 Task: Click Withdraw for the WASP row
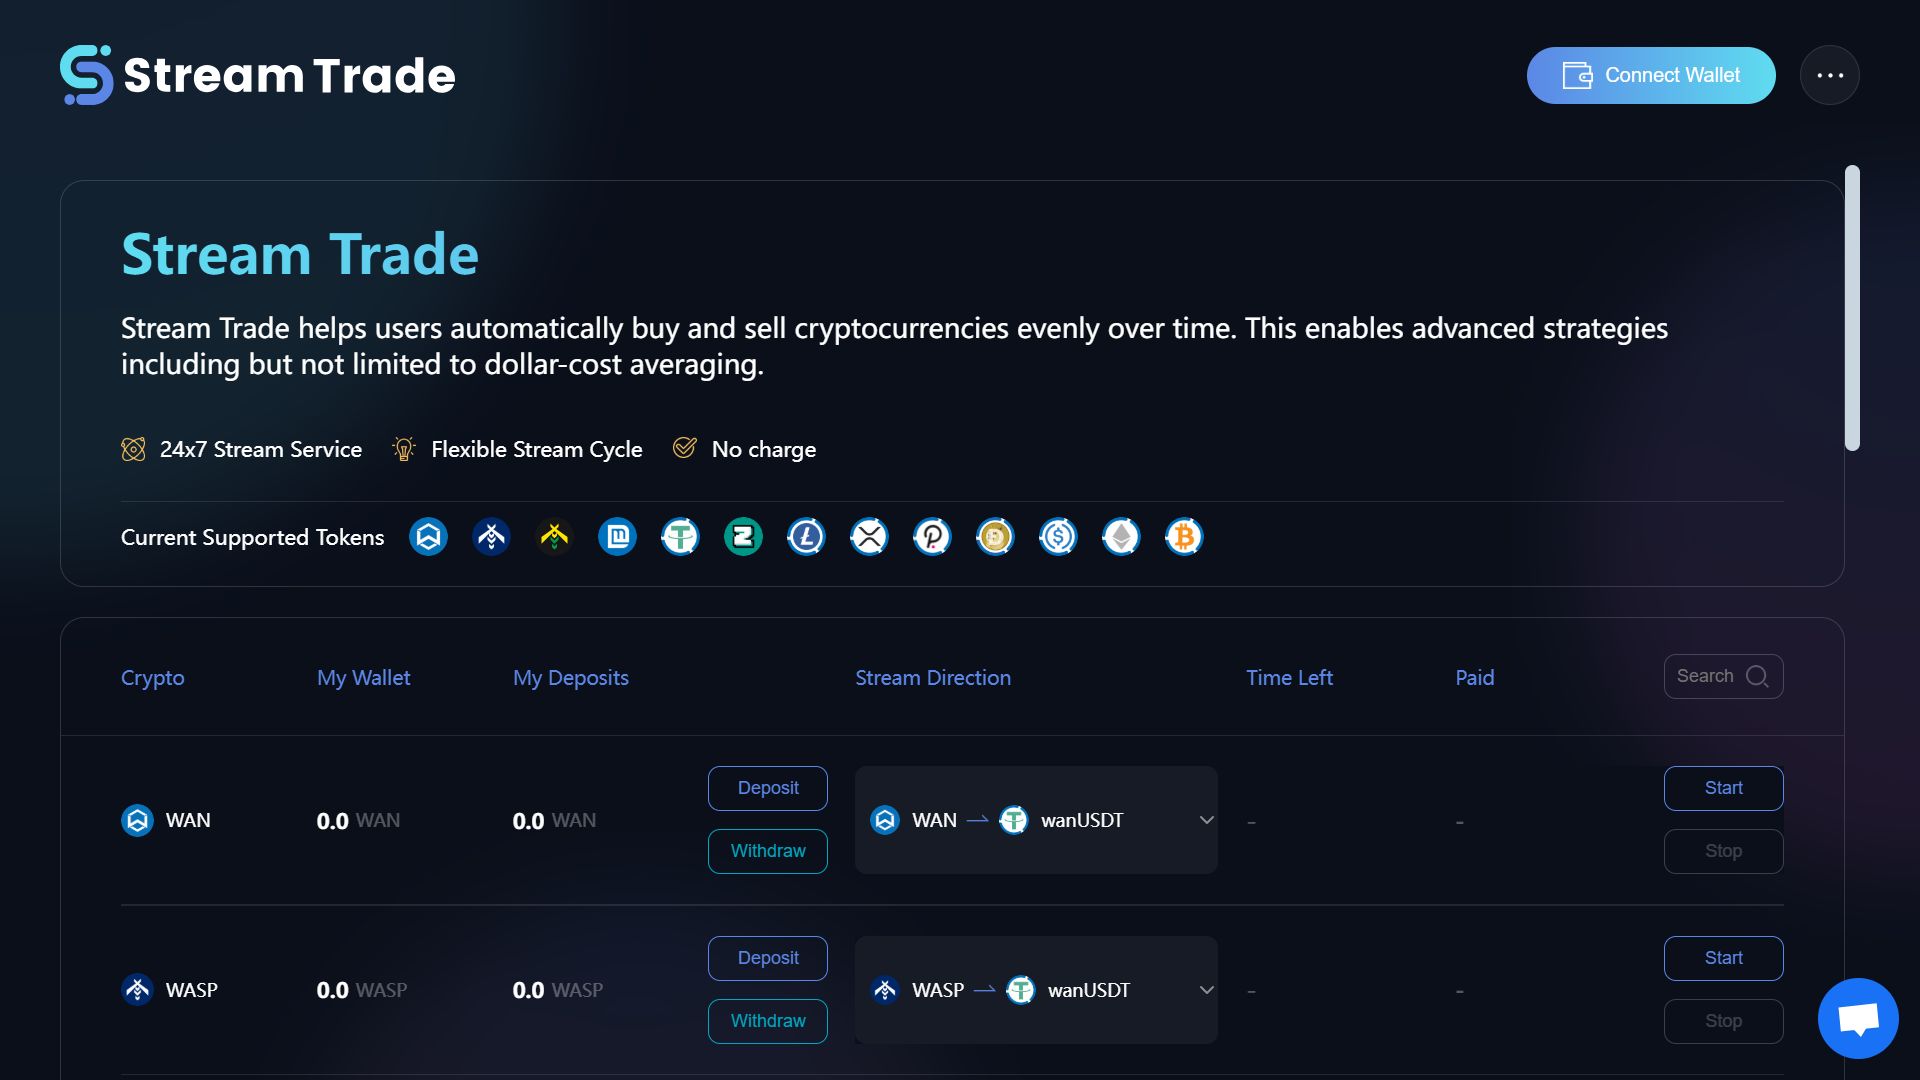tap(767, 1021)
